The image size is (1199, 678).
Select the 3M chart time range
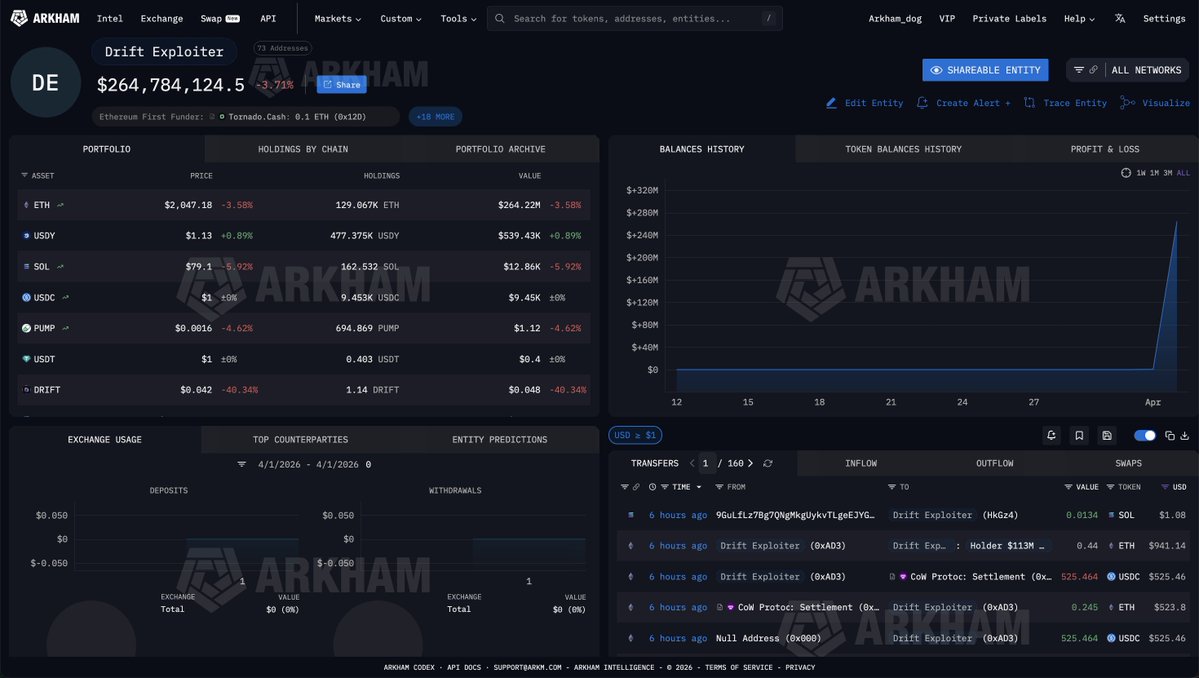pyautogui.click(x=1167, y=173)
